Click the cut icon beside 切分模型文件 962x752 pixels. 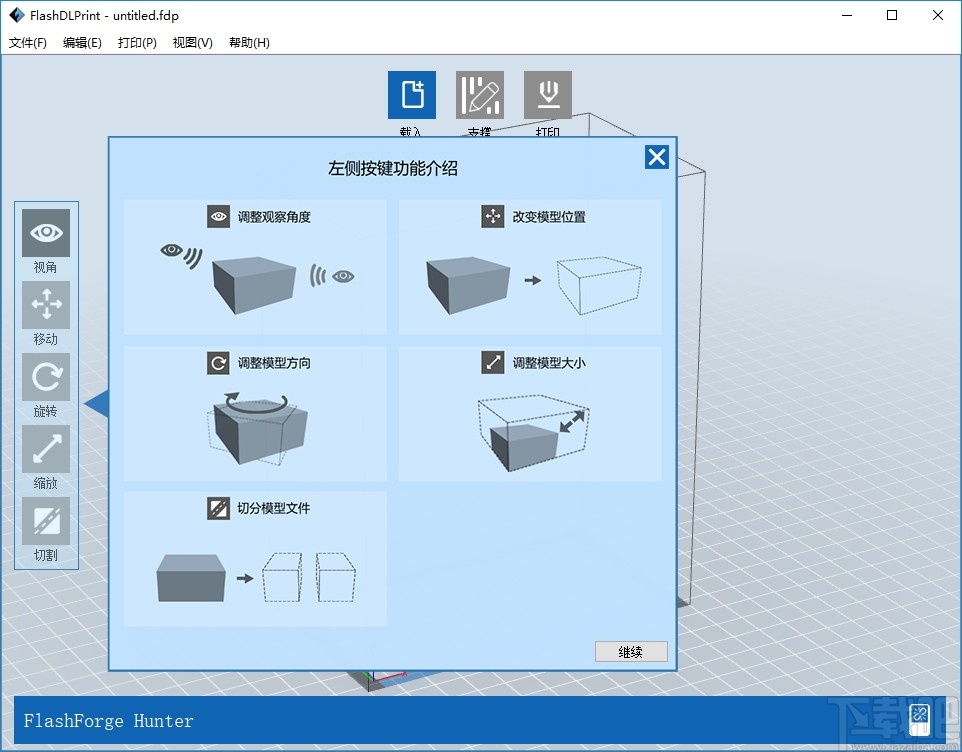[x=219, y=507]
